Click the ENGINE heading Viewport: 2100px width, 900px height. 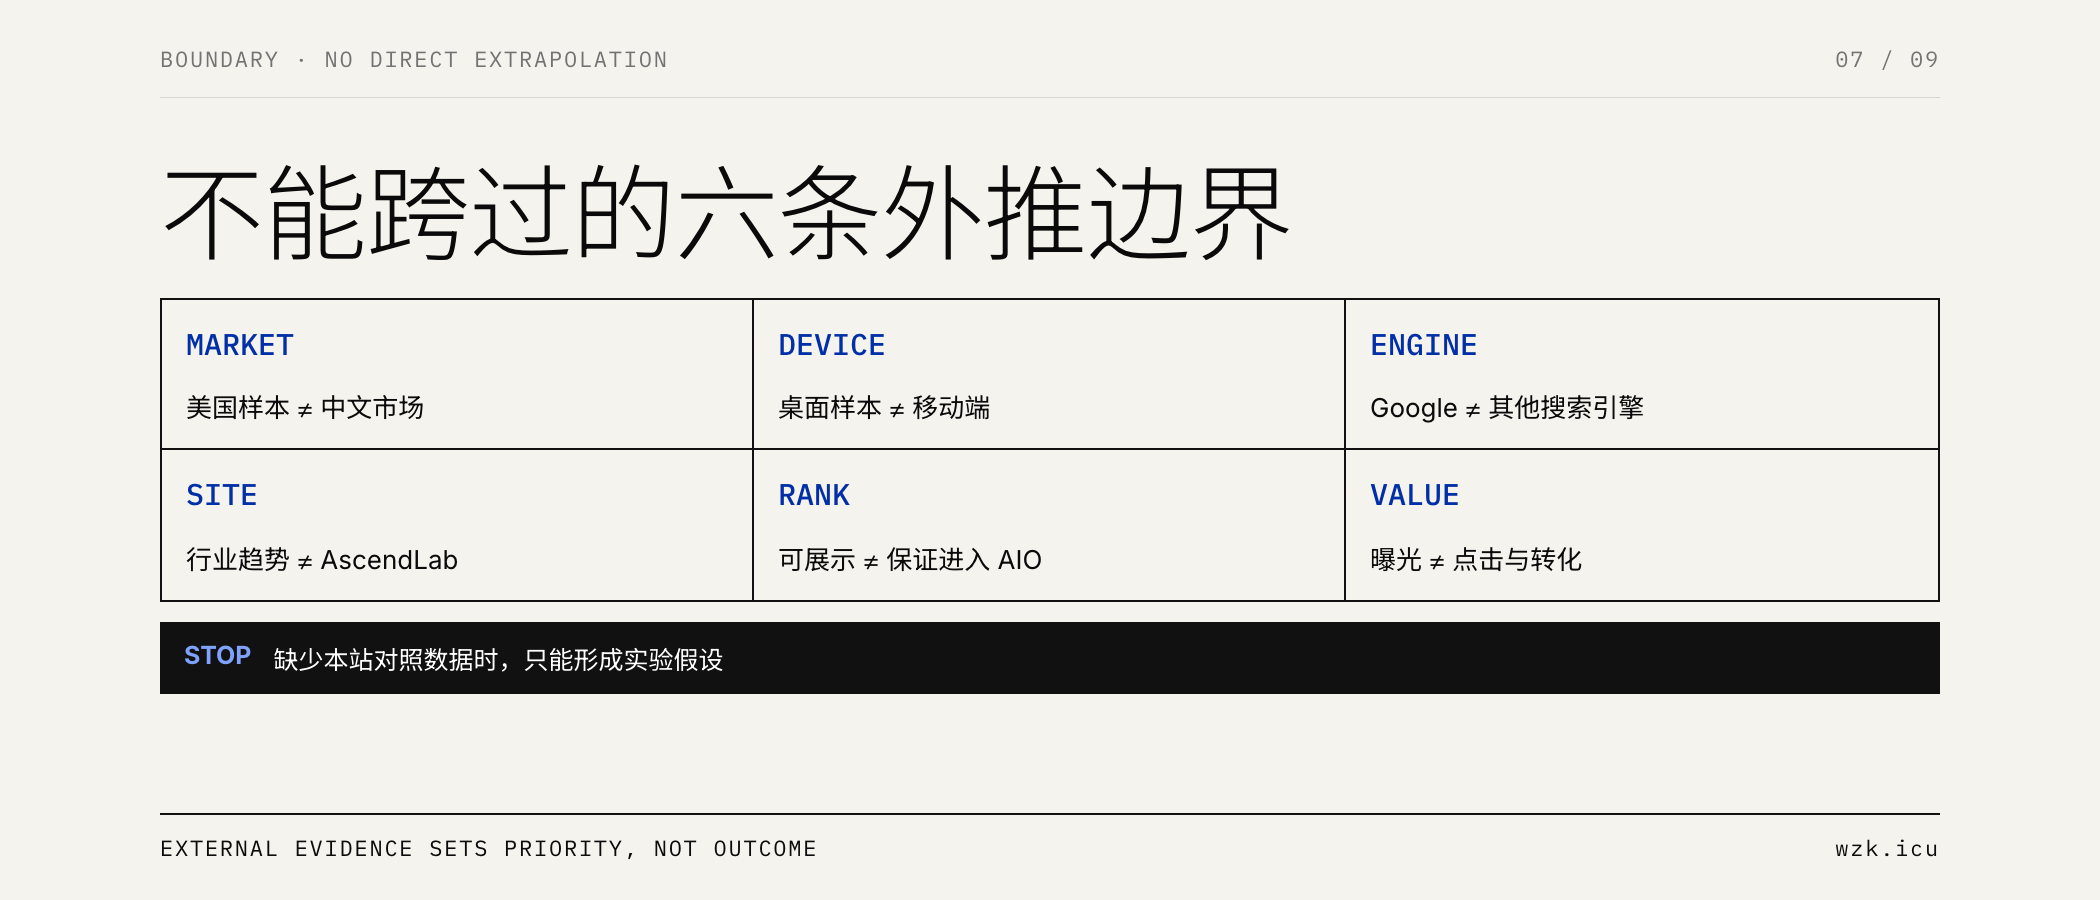(x=1424, y=346)
